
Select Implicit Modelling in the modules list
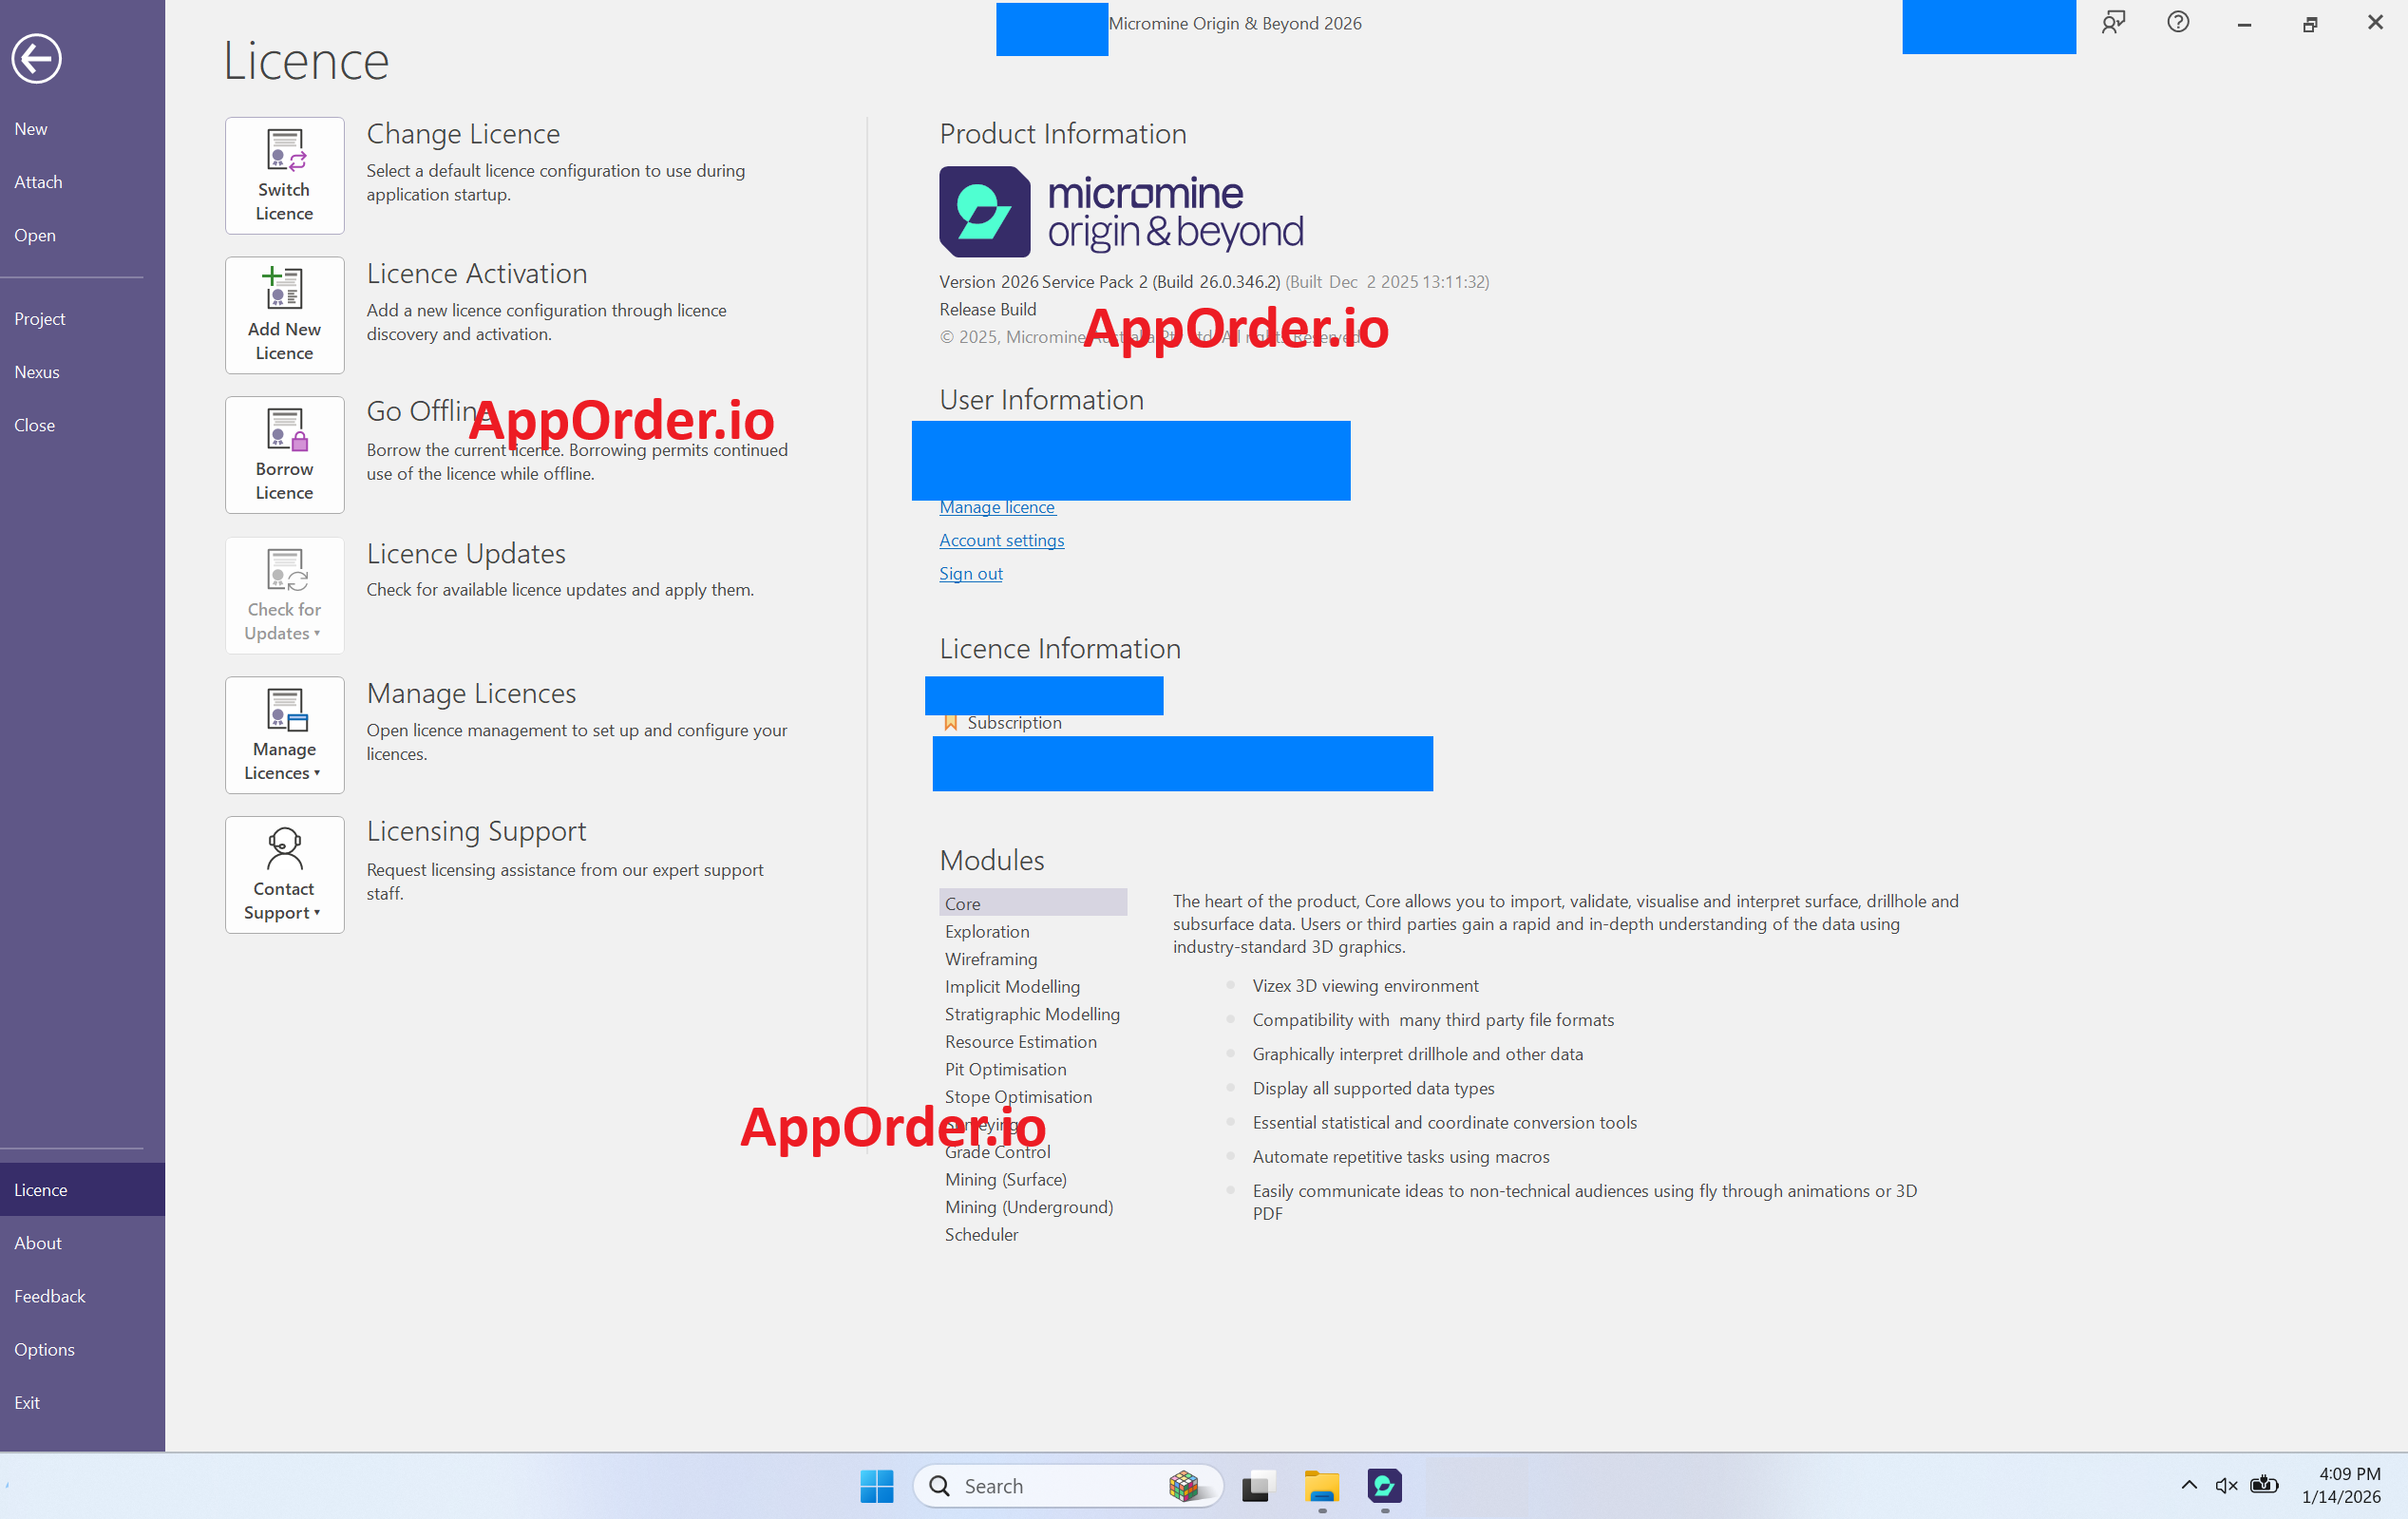(1033, 986)
